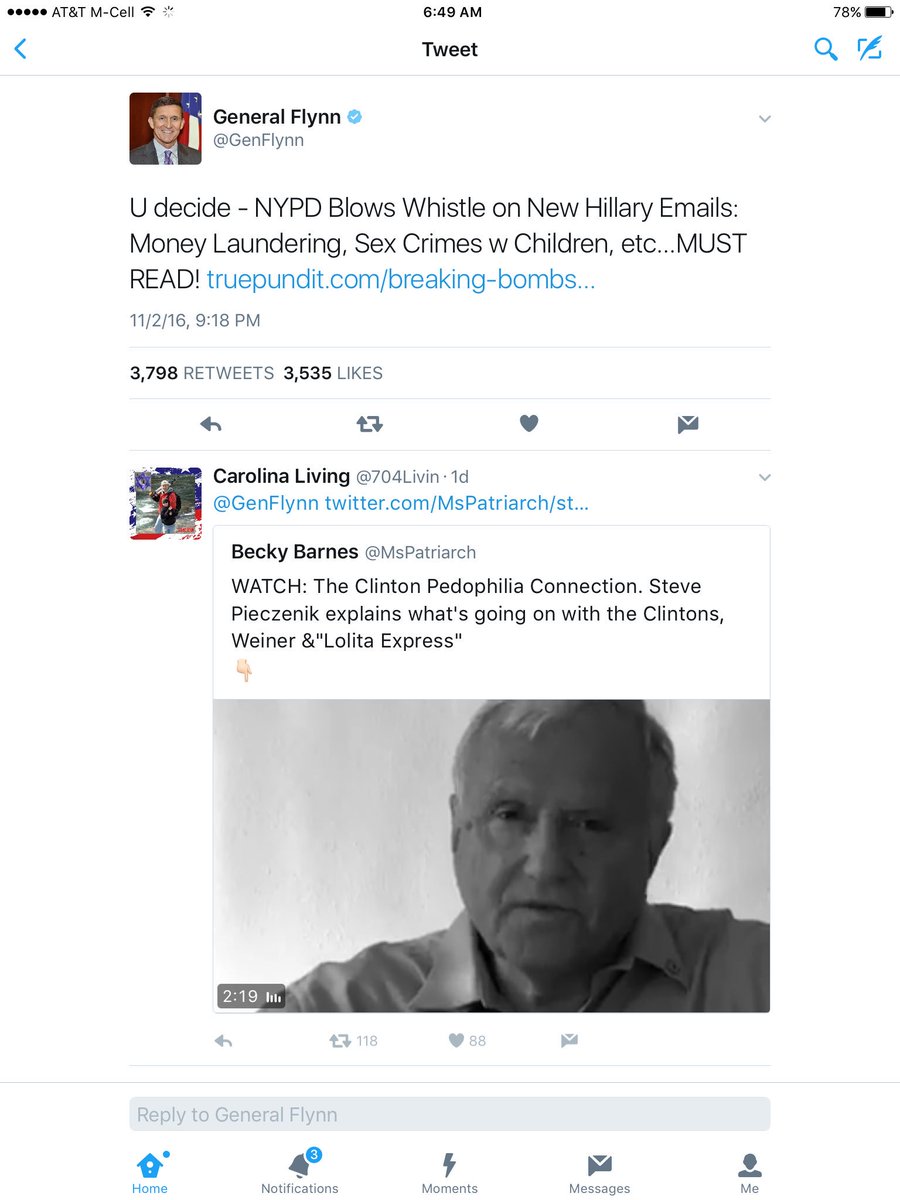Switch to the Notifications tab
The width and height of the screenshot is (900, 1200).
pos(300,1172)
